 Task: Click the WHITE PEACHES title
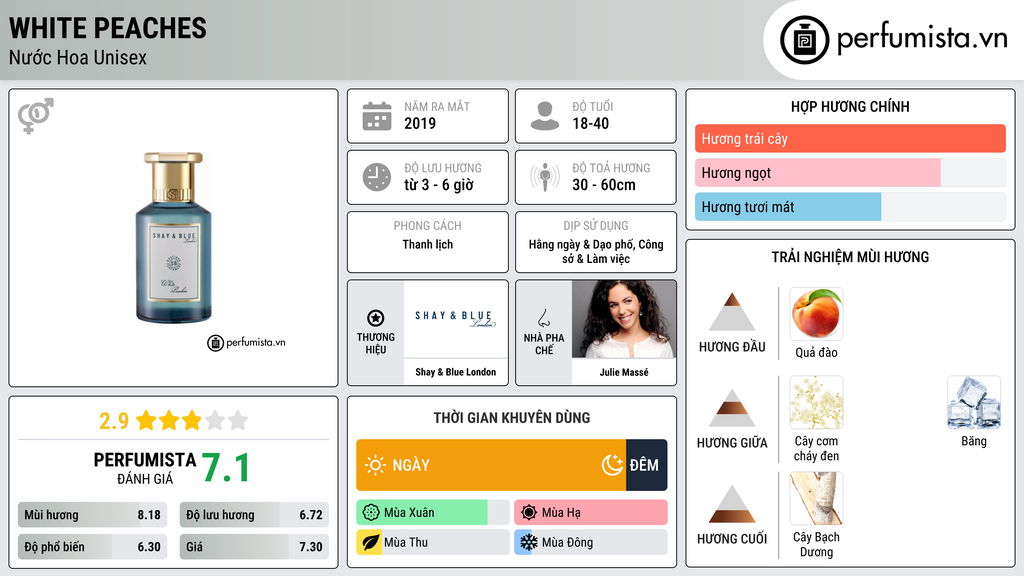(x=108, y=28)
